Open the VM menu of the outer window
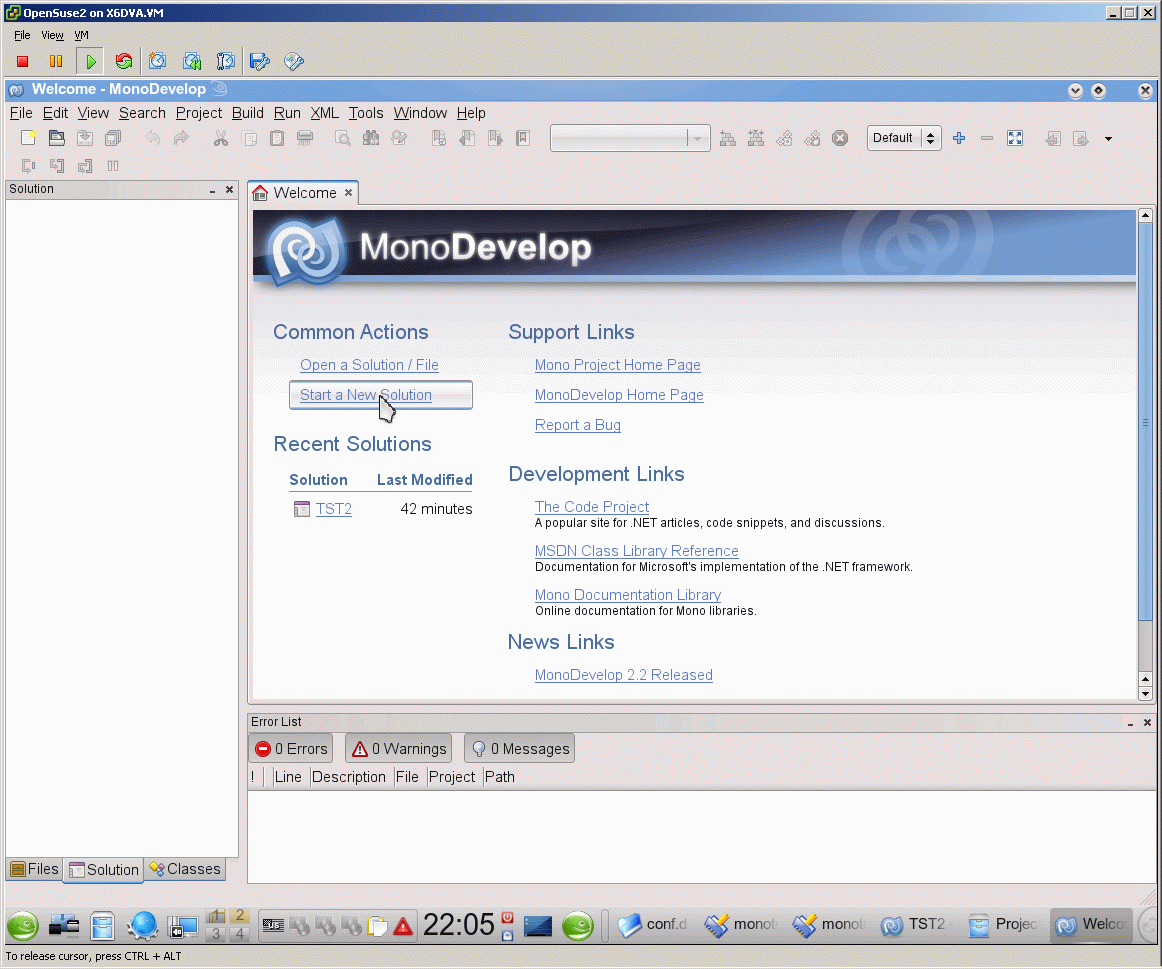This screenshot has height=969, width=1162. (x=82, y=35)
